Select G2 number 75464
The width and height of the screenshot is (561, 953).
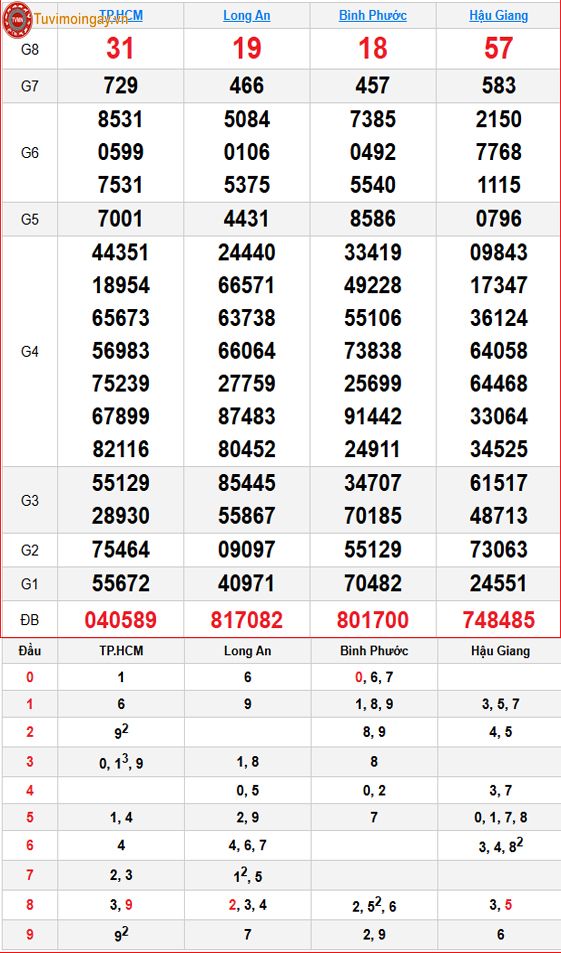click(x=120, y=551)
